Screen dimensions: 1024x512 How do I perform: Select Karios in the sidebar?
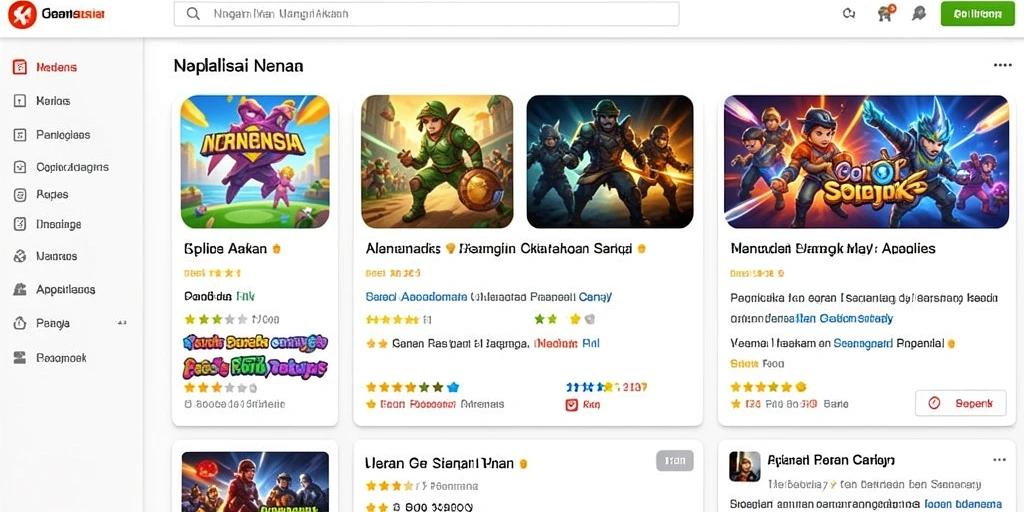[x=53, y=101]
